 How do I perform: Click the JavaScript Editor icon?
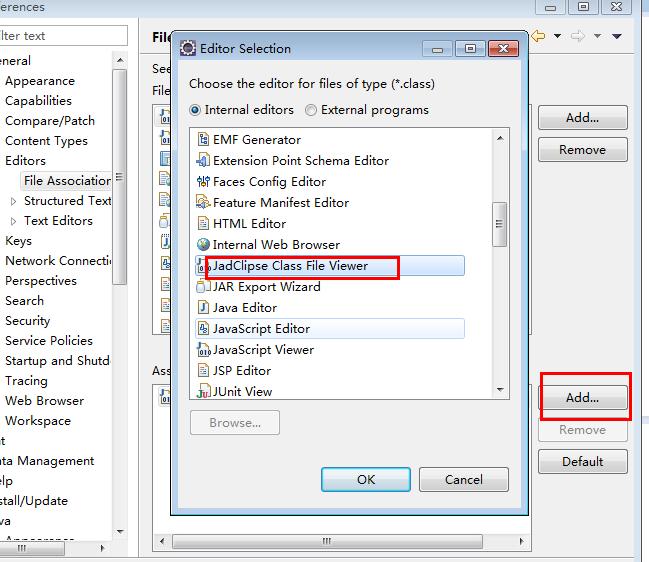(203, 329)
